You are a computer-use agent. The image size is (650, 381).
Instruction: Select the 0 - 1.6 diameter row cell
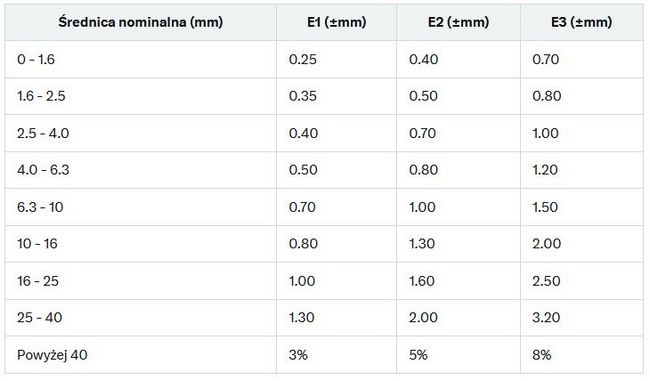(x=141, y=59)
